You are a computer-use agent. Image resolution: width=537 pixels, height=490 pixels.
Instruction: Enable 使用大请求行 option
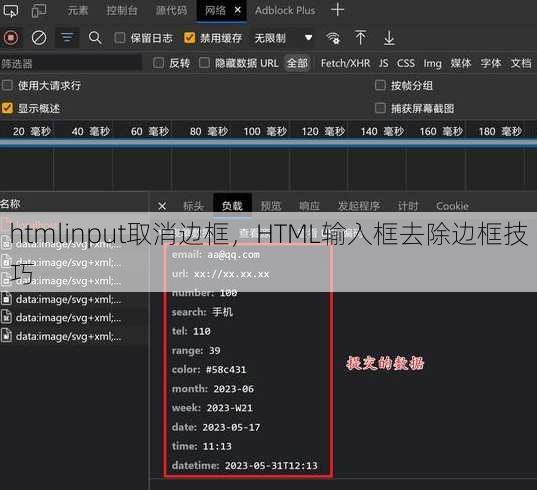[7, 85]
